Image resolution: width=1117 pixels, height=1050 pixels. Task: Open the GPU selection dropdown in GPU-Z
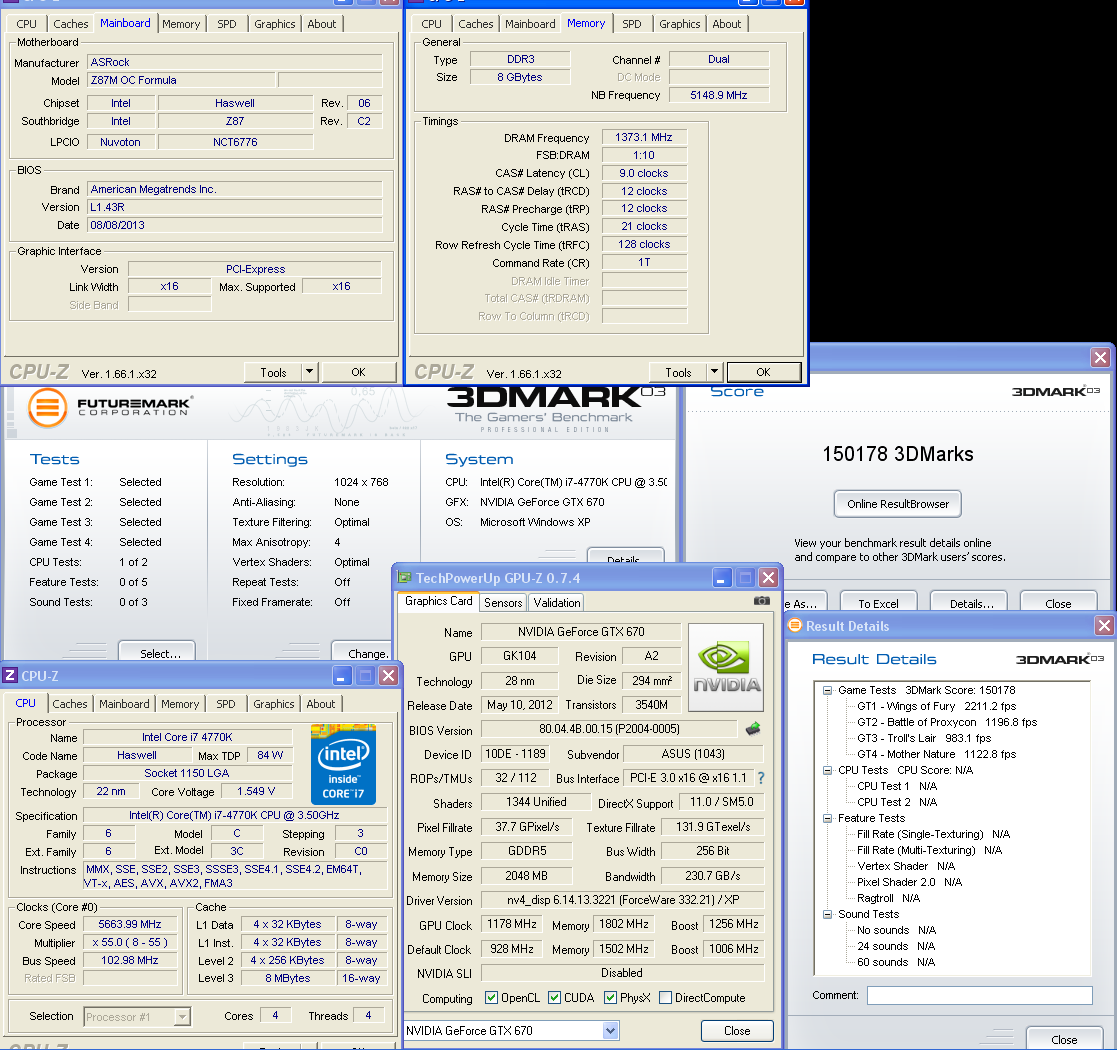(x=610, y=1030)
